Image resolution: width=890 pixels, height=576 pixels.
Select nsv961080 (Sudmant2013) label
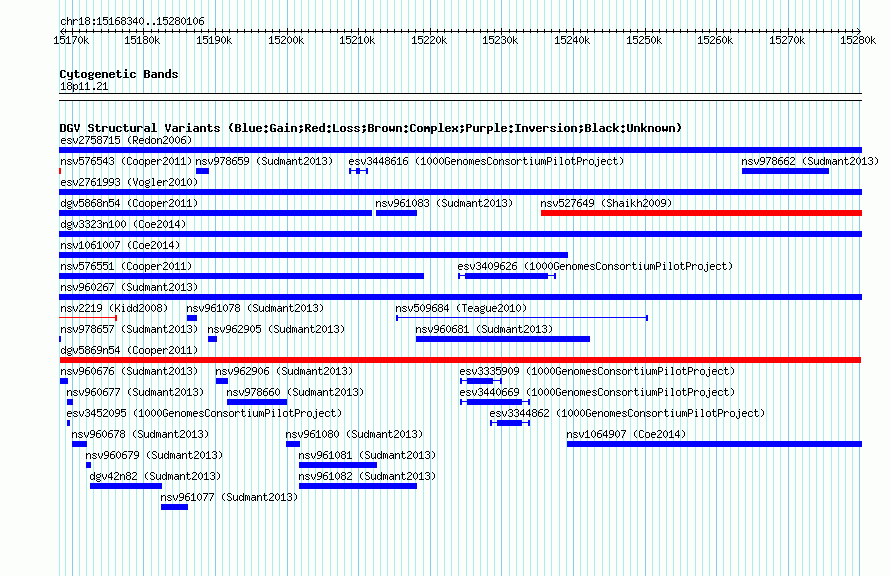354,434
